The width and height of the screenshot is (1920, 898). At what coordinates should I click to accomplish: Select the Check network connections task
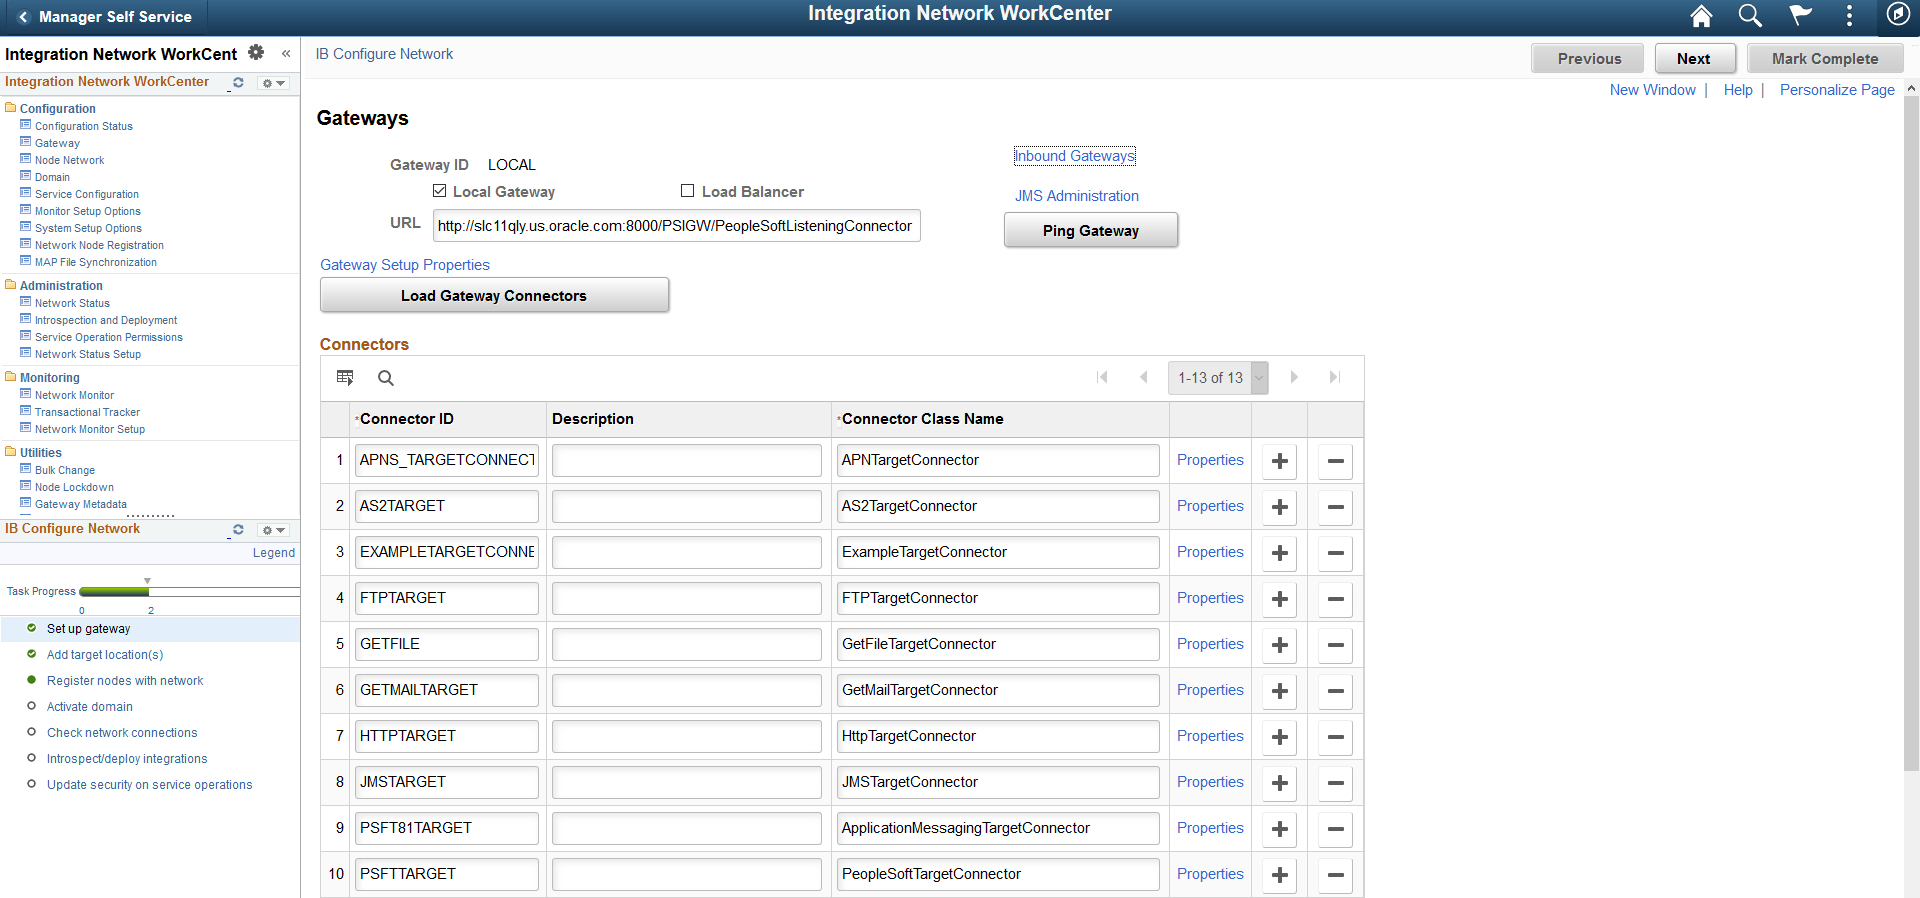[122, 732]
